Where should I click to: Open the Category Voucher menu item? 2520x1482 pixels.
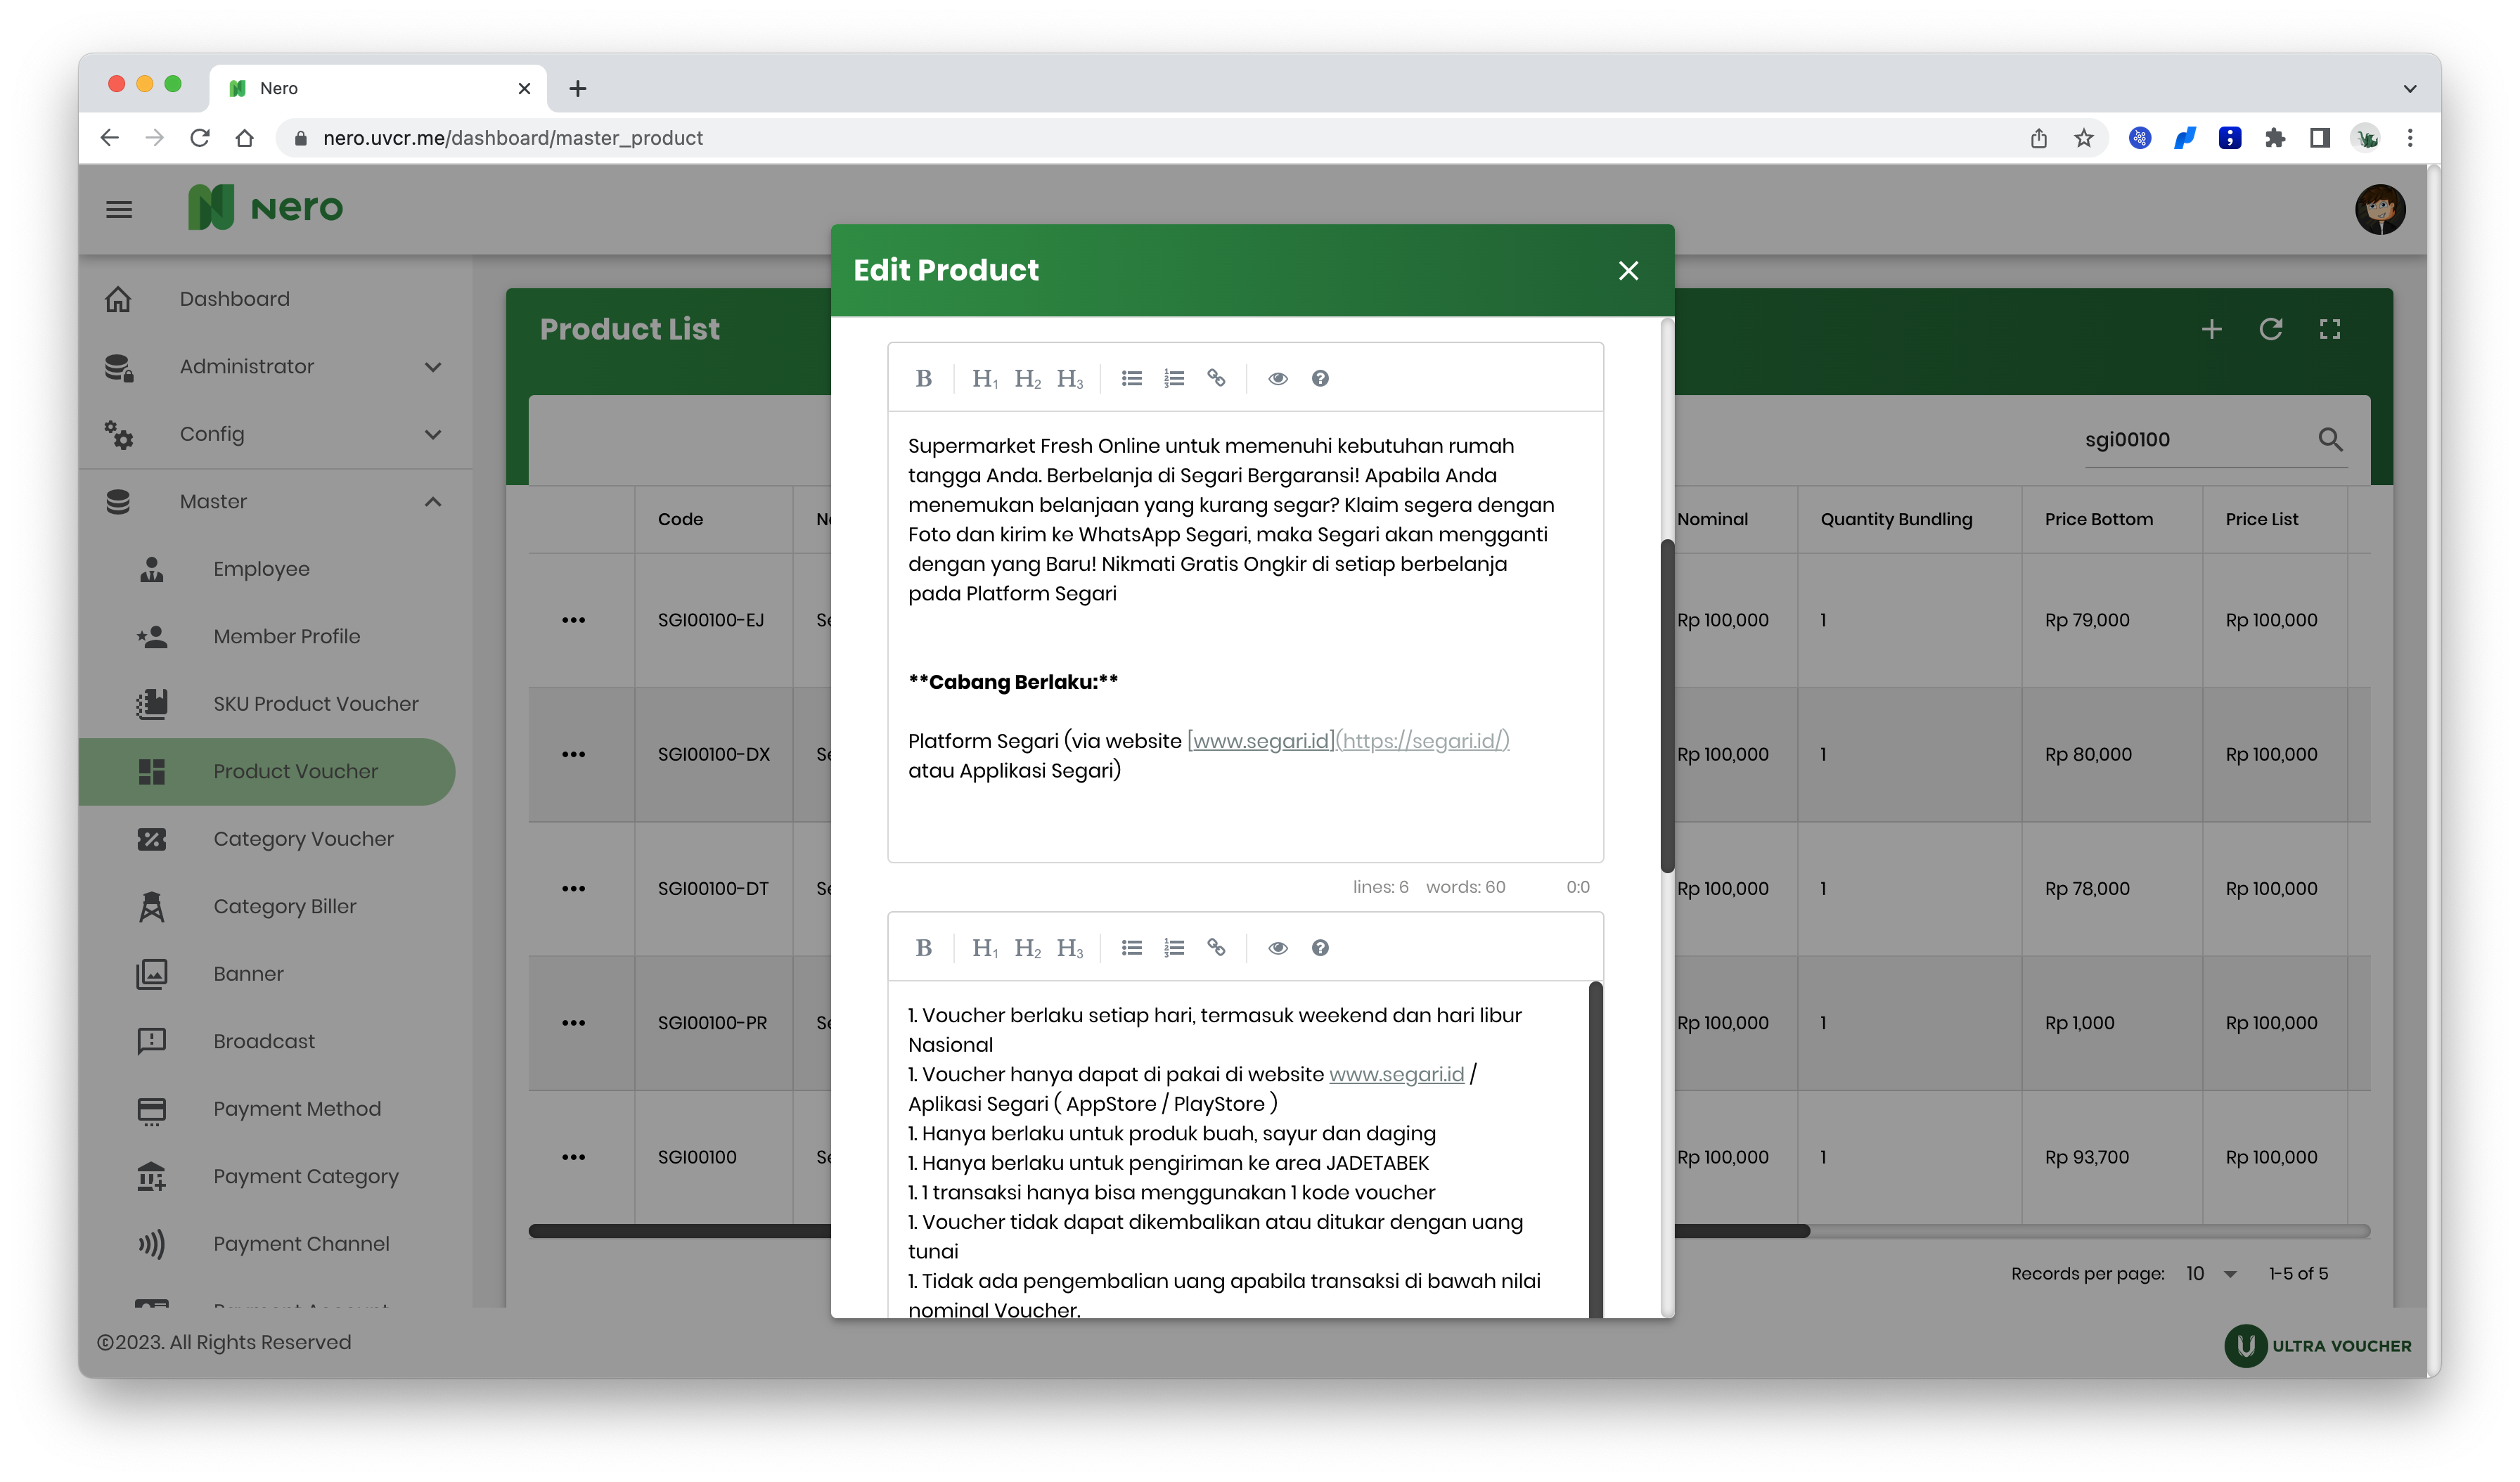pyautogui.click(x=303, y=839)
